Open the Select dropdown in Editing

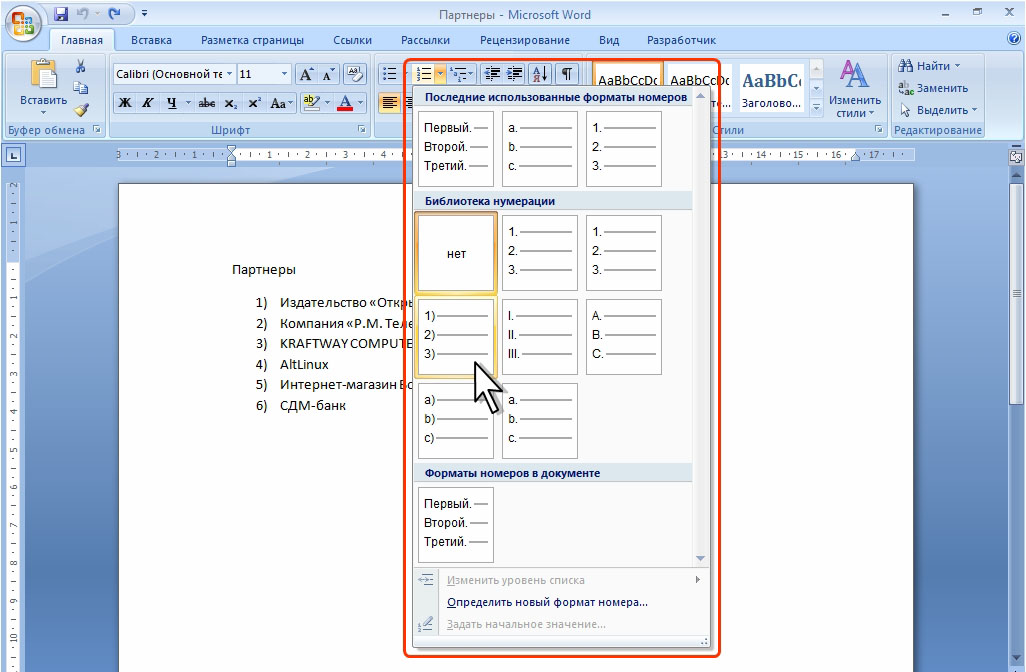coord(938,110)
